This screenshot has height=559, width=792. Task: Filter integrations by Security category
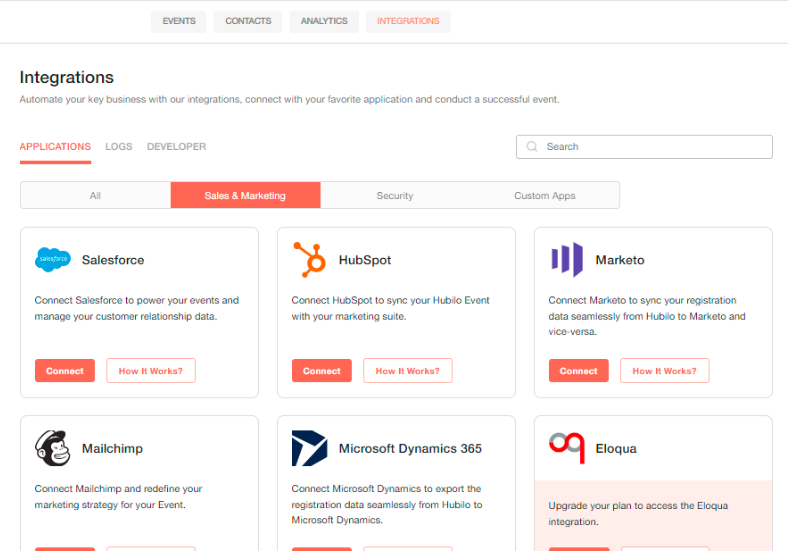[395, 195]
